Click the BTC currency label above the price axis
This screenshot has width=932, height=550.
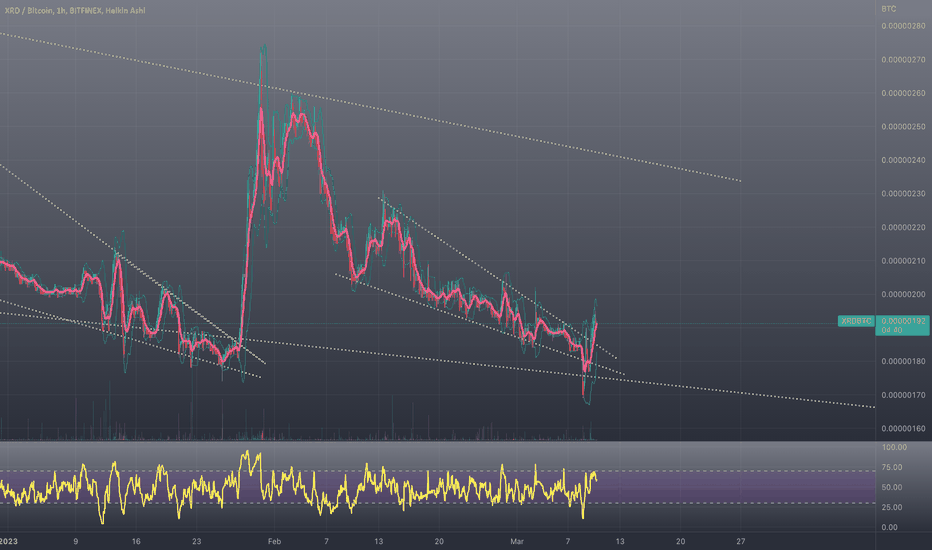[x=889, y=9]
